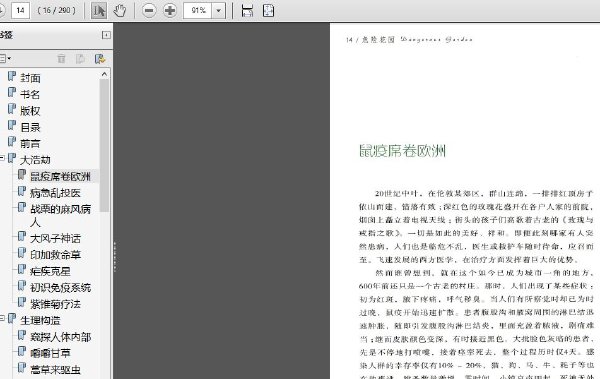Collapse the 生理构造 bookmark group
Image resolution: width=600 pixels, height=379 pixels.
click(2, 318)
